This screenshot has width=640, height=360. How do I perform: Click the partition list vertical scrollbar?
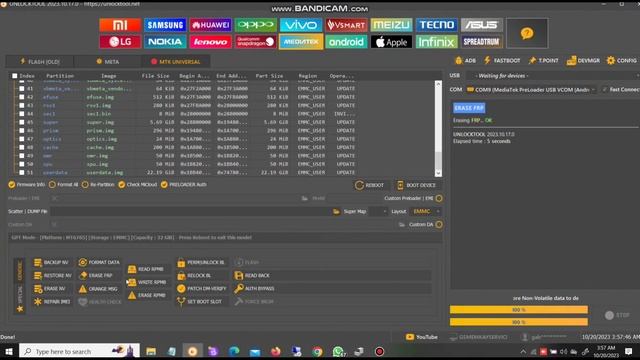click(438, 129)
